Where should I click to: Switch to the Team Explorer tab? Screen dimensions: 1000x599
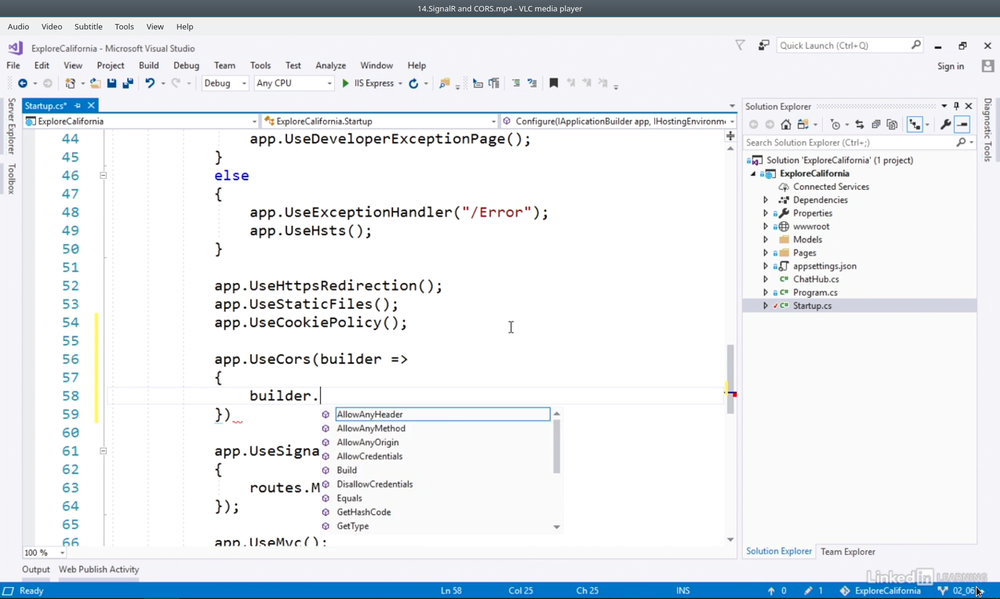[x=848, y=552]
